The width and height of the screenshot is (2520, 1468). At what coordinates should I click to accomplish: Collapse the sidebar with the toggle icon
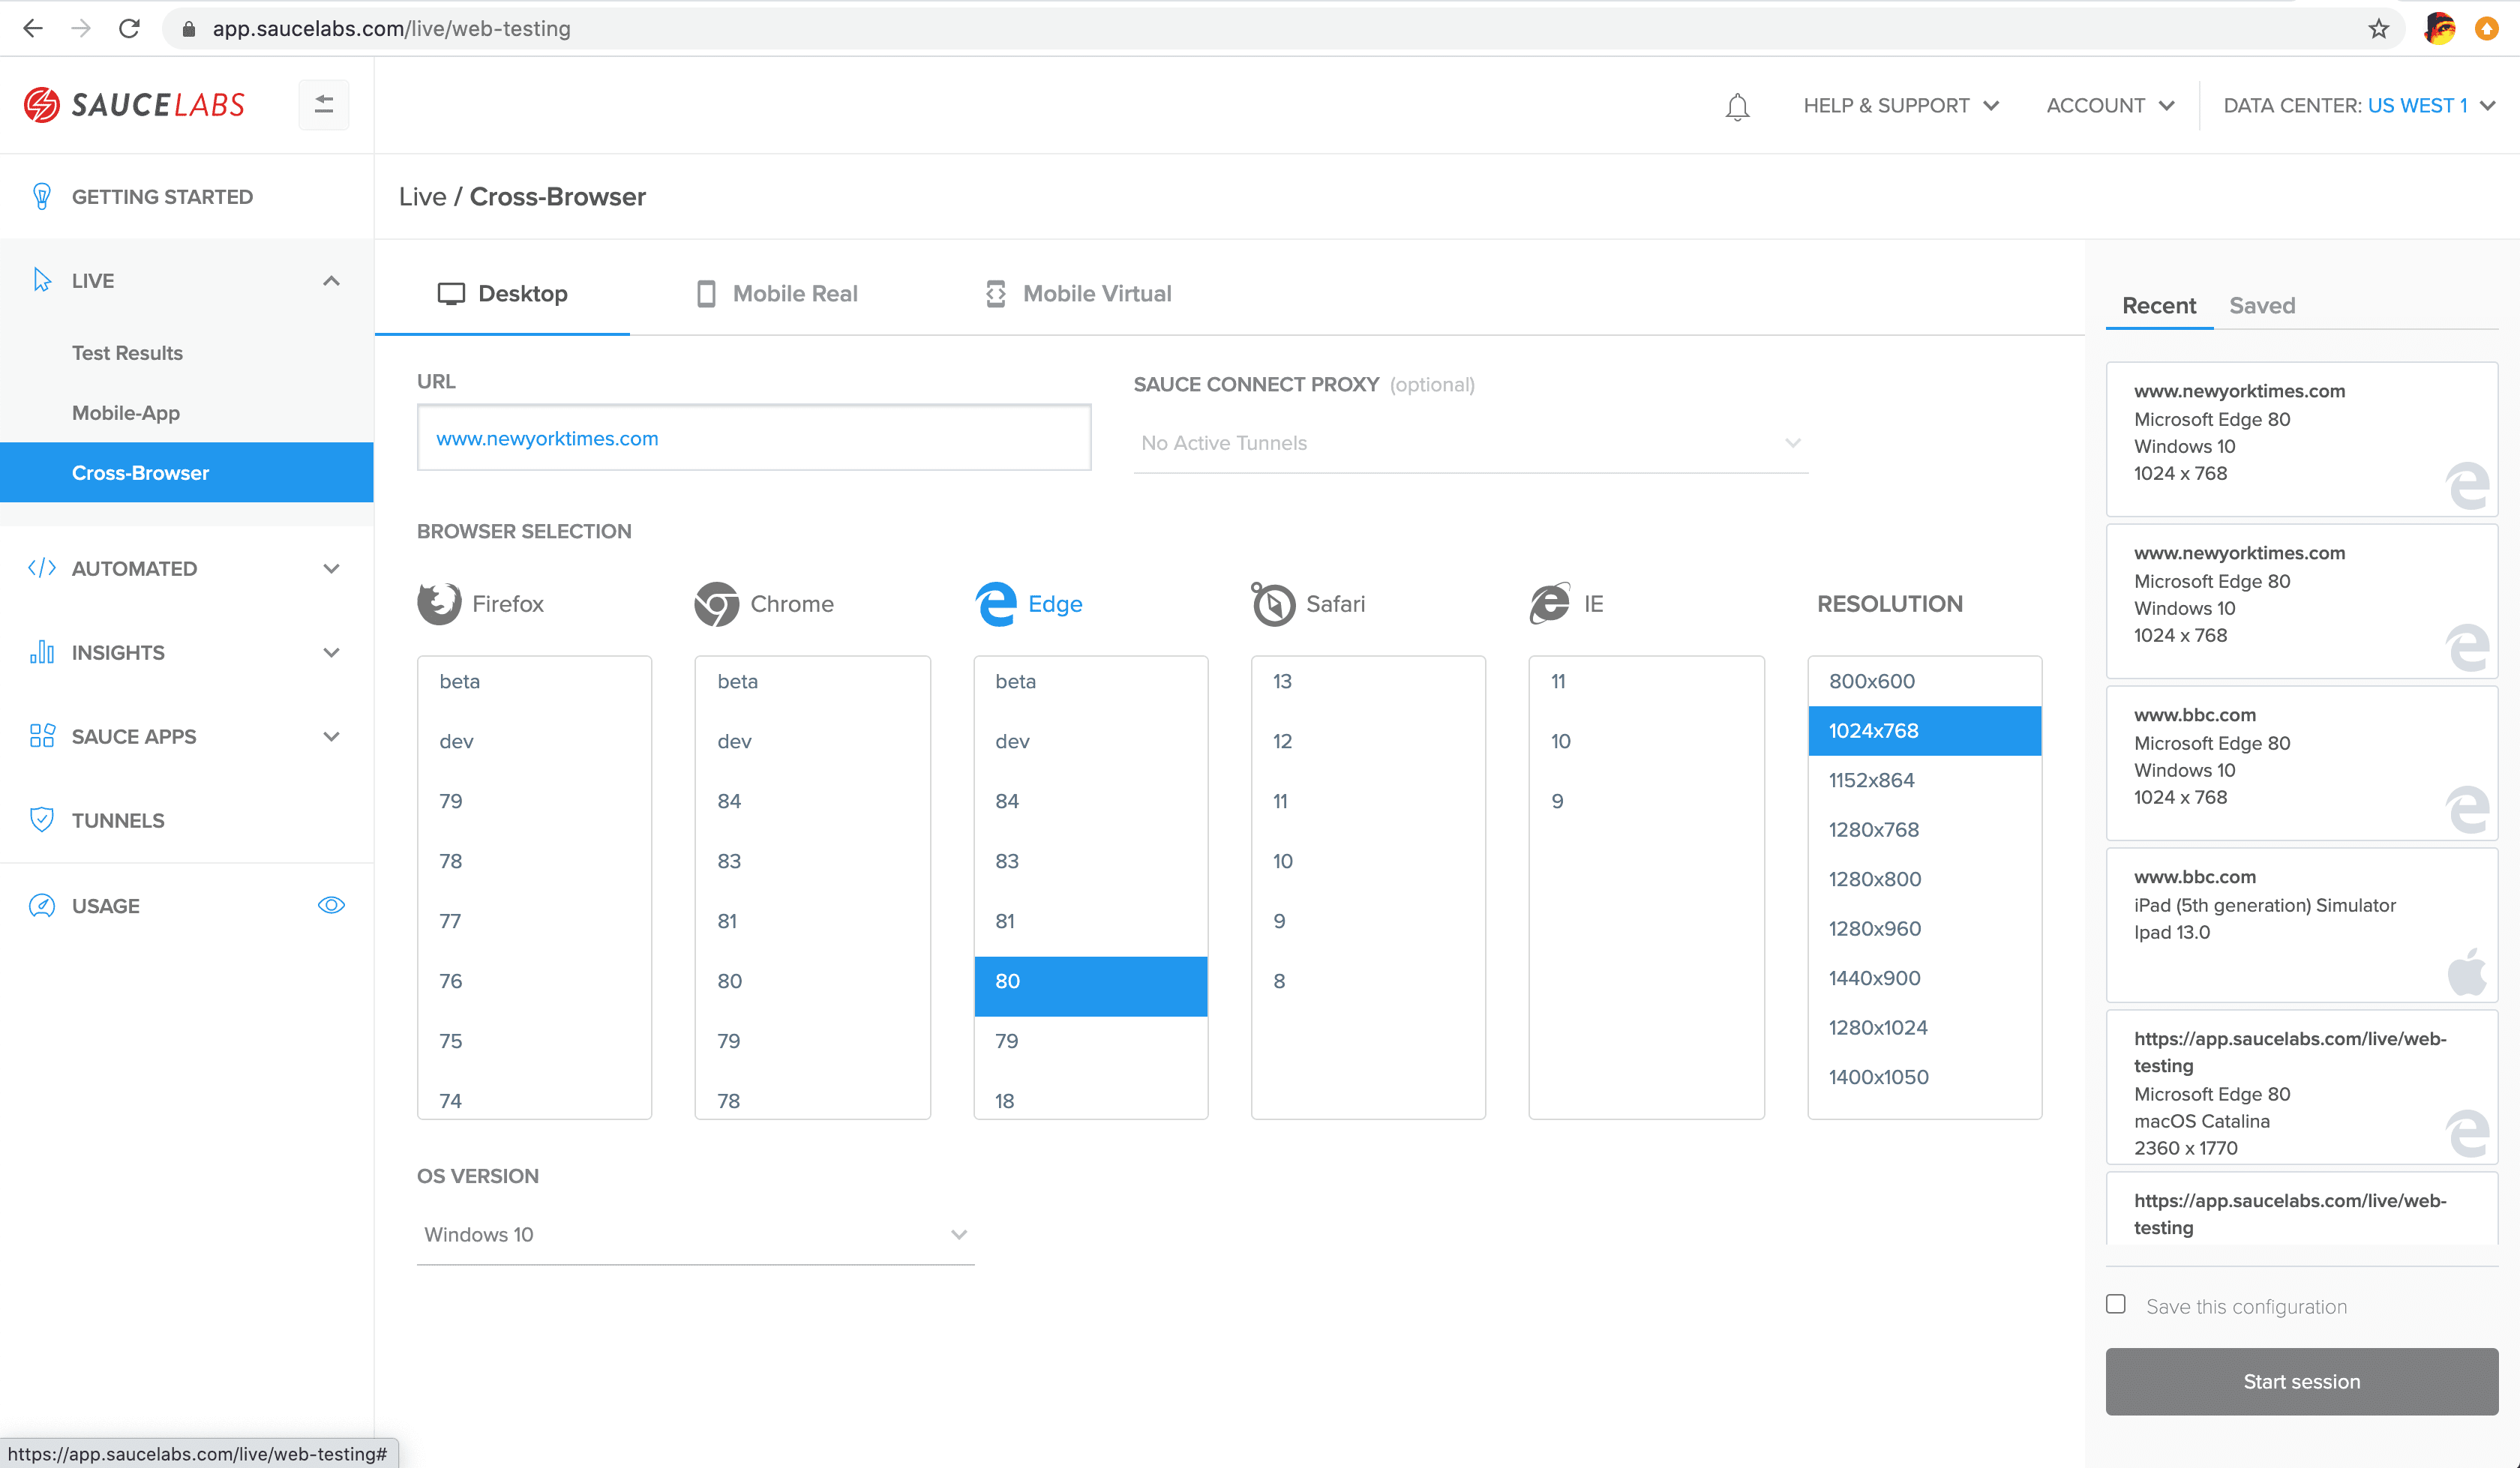pos(323,104)
